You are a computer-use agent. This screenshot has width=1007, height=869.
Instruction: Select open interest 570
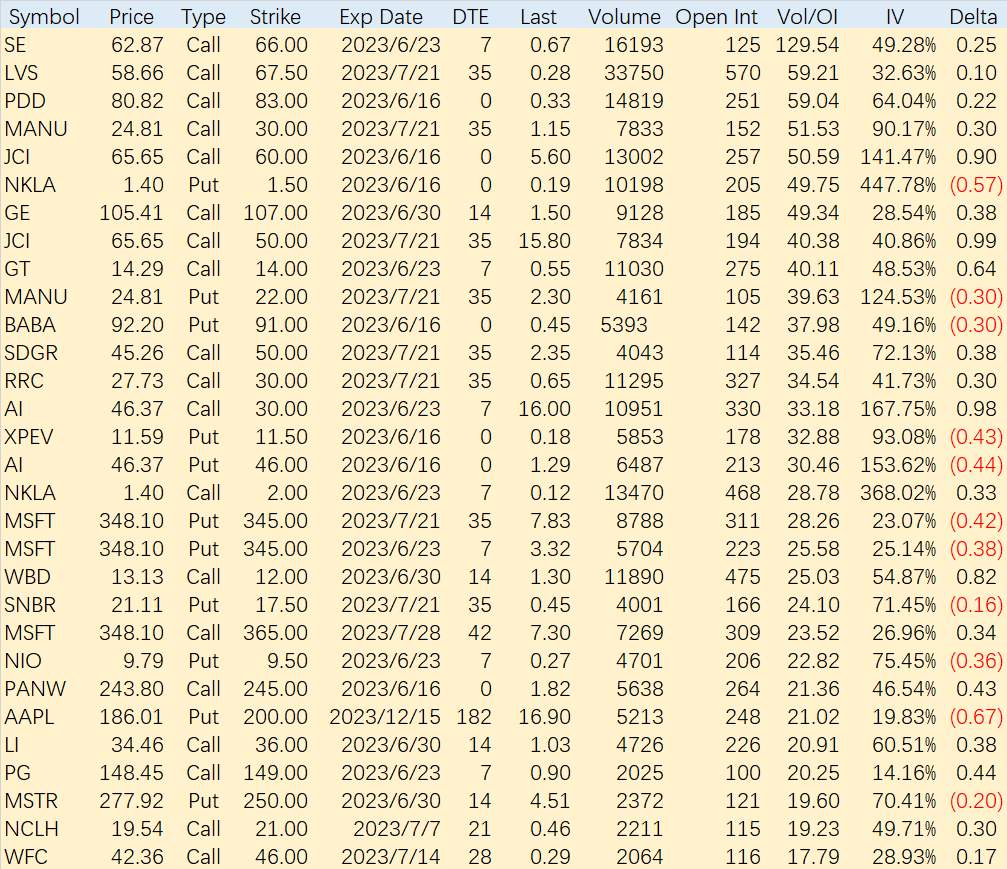click(x=743, y=73)
